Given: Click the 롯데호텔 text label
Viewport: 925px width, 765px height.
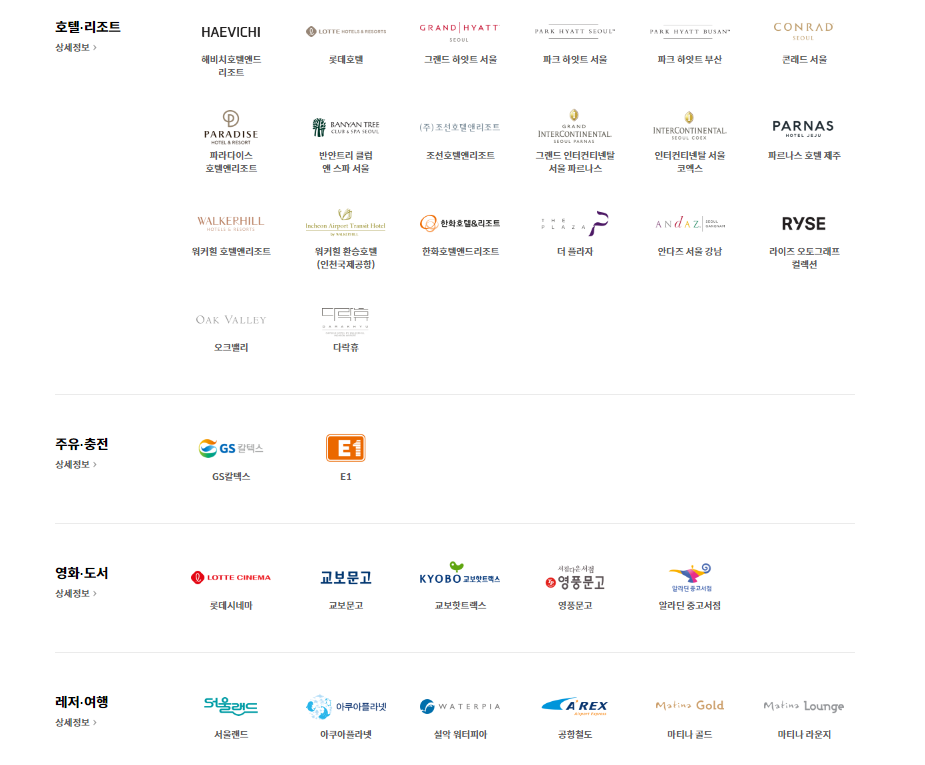Looking at the screenshot, I should coord(346,60).
